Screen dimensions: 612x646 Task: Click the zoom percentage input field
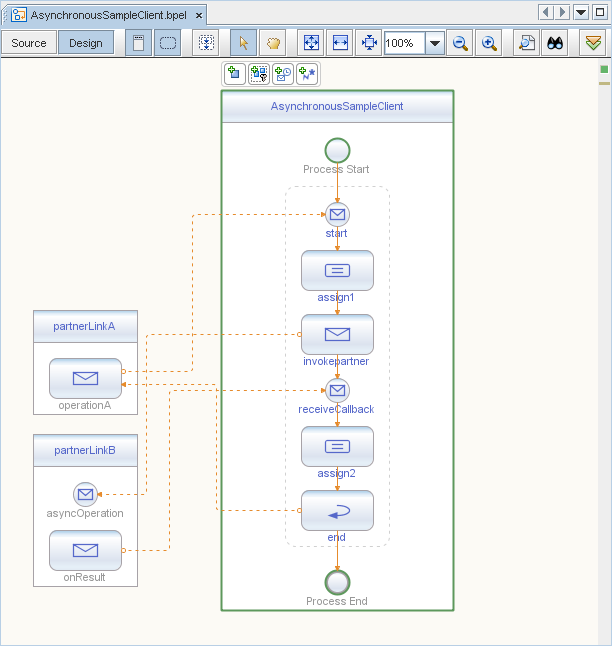click(404, 43)
